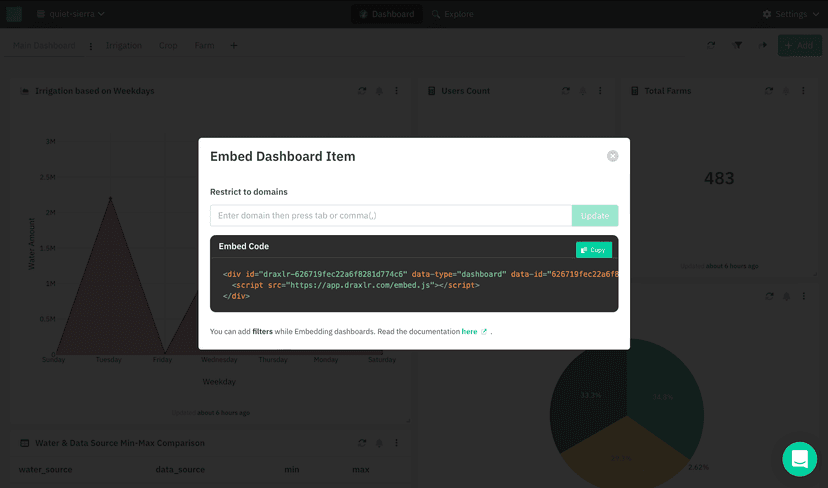Close the Embed Dashboard Item dialog
Viewport: 828px width, 488px height.
tap(612, 156)
